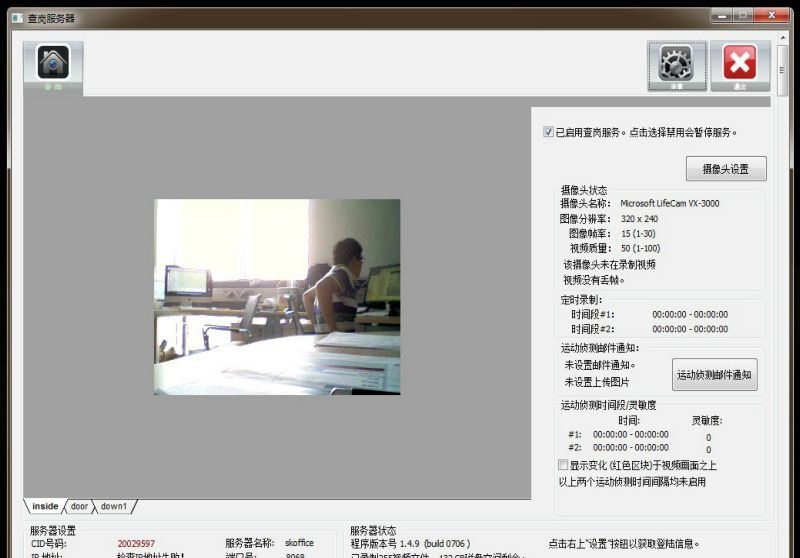Click the scrollbar up arrow
Image resolution: width=800 pixels, height=558 pixels.
(783, 38)
